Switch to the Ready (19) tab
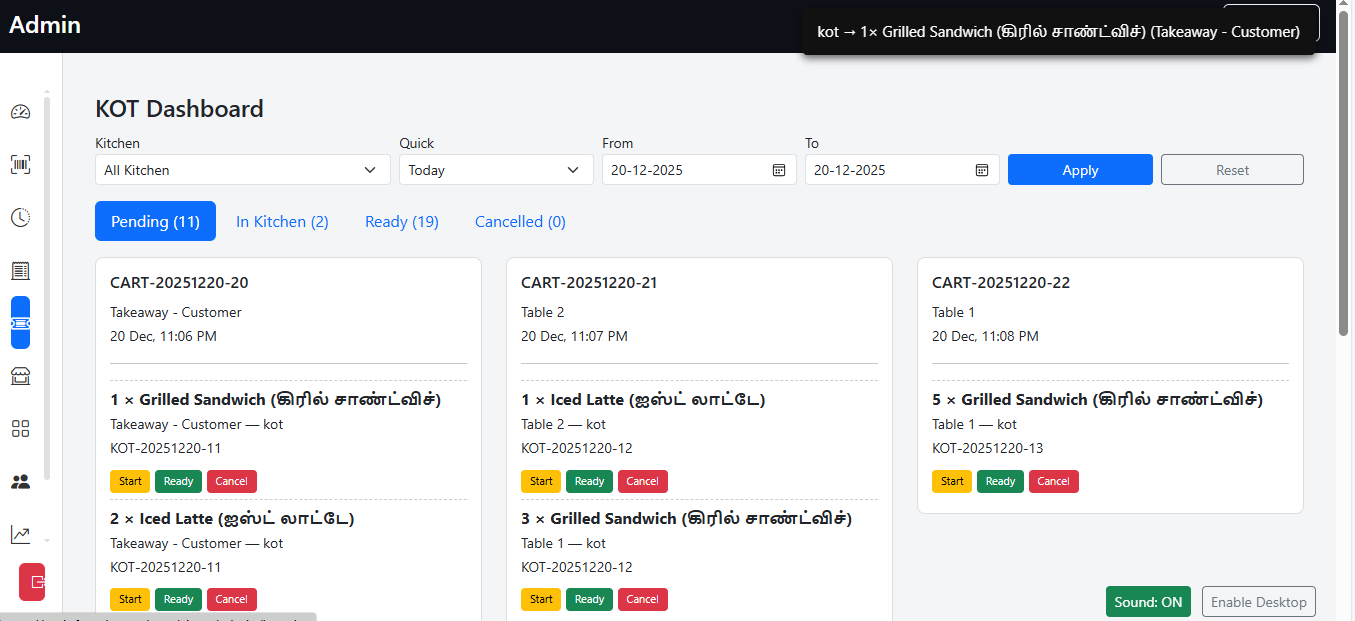Screen dimensions: 1355x621 click(x=401, y=222)
